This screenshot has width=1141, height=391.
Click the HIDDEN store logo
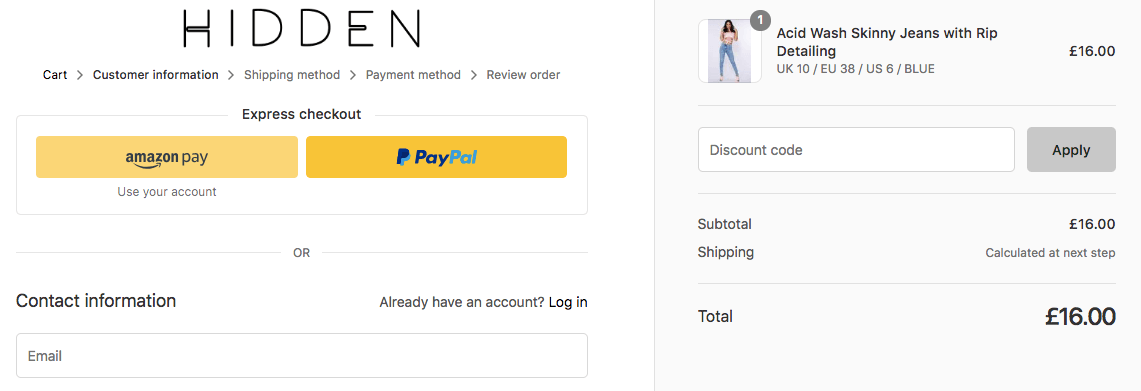(302, 29)
